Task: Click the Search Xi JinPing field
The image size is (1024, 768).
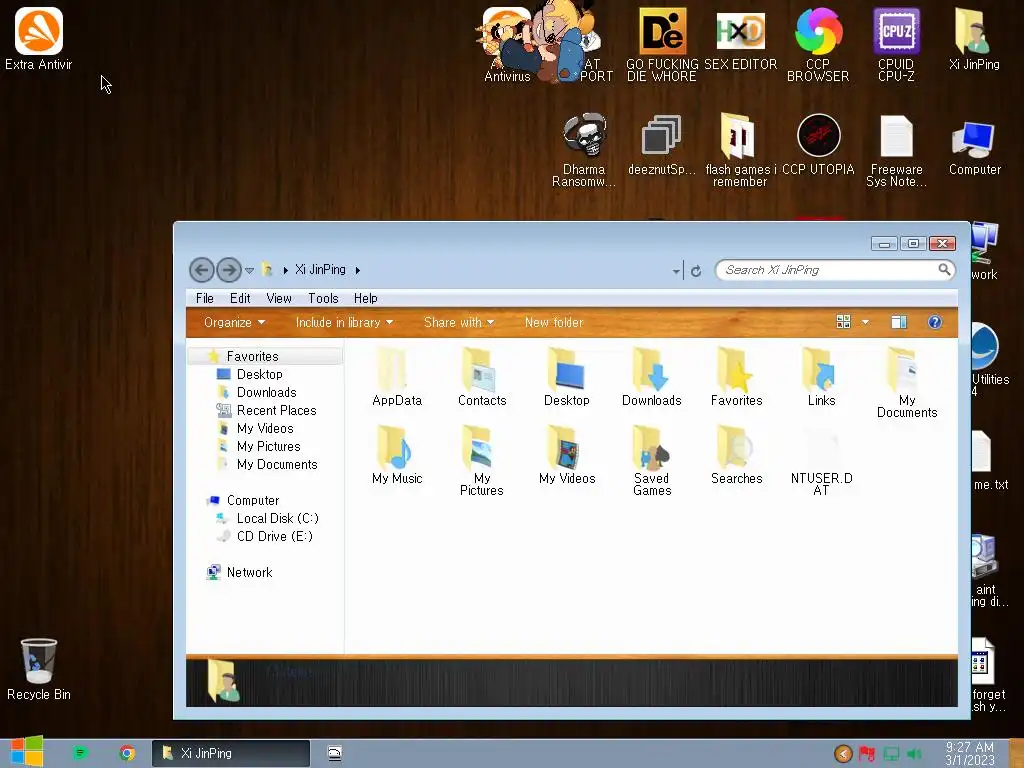Action: (x=835, y=270)
